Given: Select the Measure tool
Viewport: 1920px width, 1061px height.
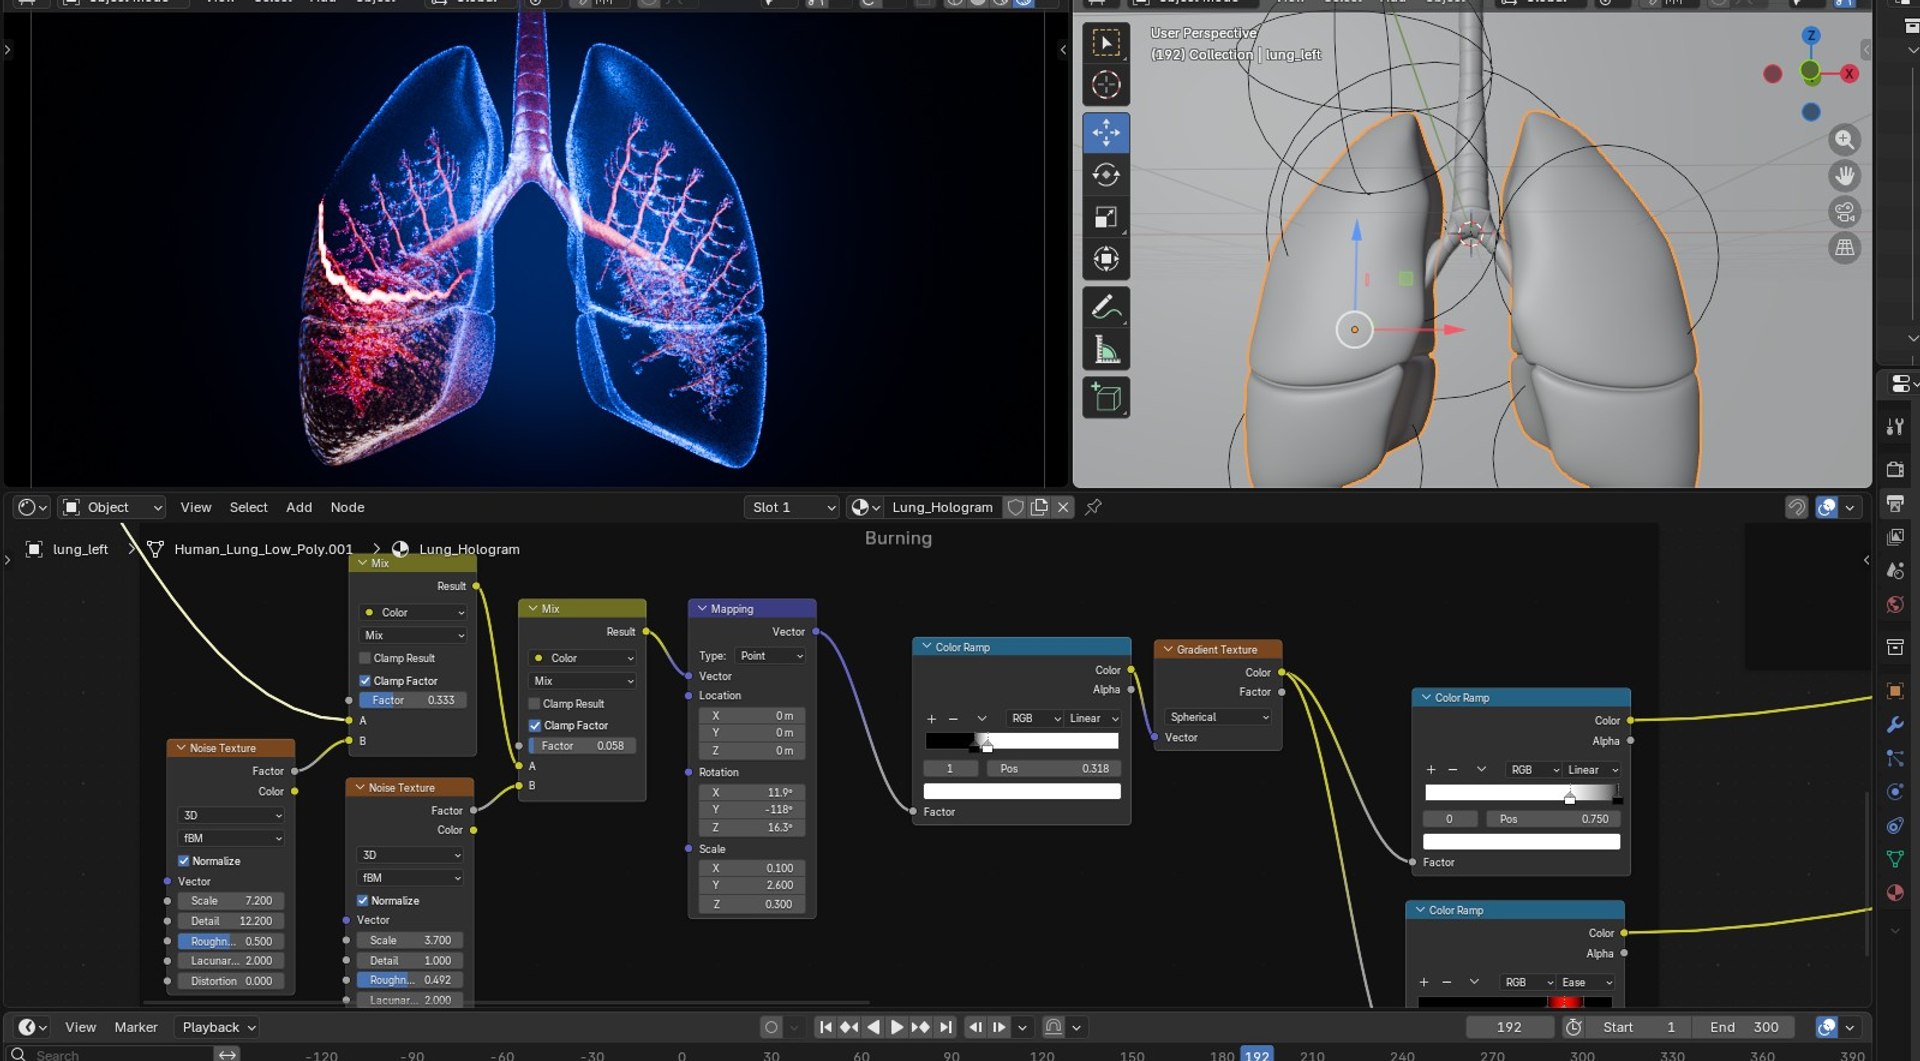Looking at the screenshot, I should (1106, 349).
